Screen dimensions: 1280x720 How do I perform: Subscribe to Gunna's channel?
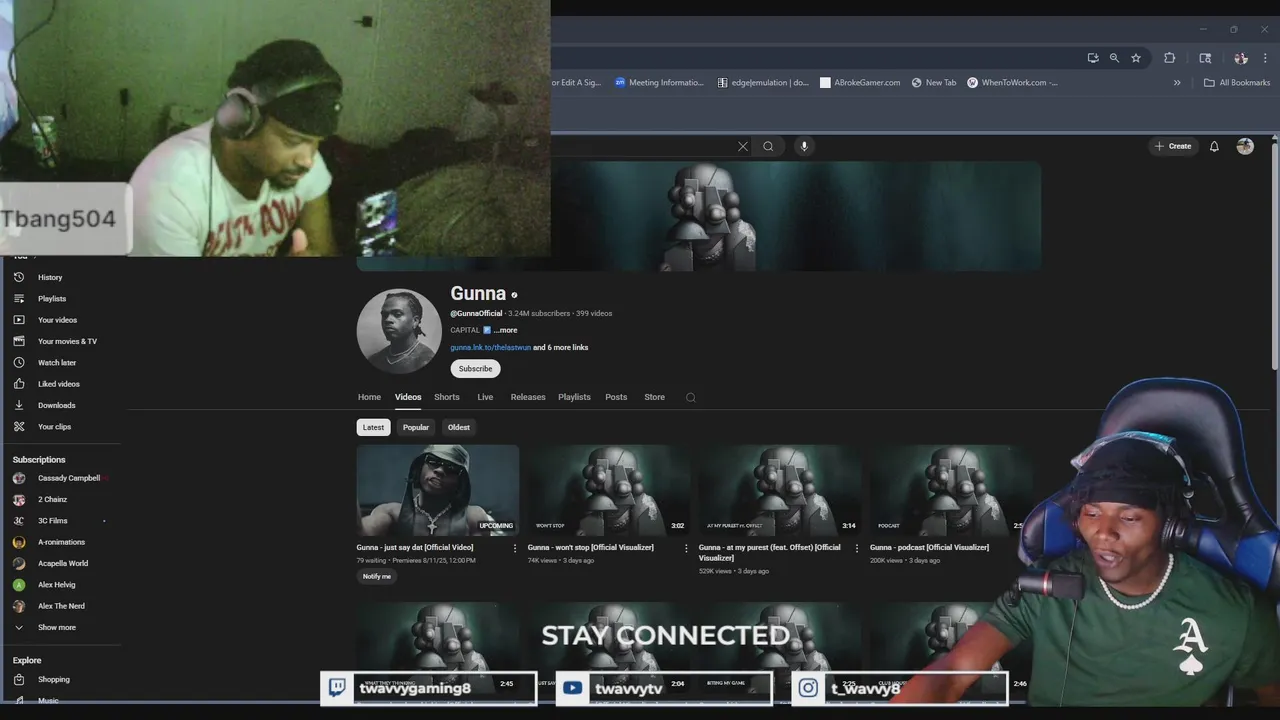475,368
